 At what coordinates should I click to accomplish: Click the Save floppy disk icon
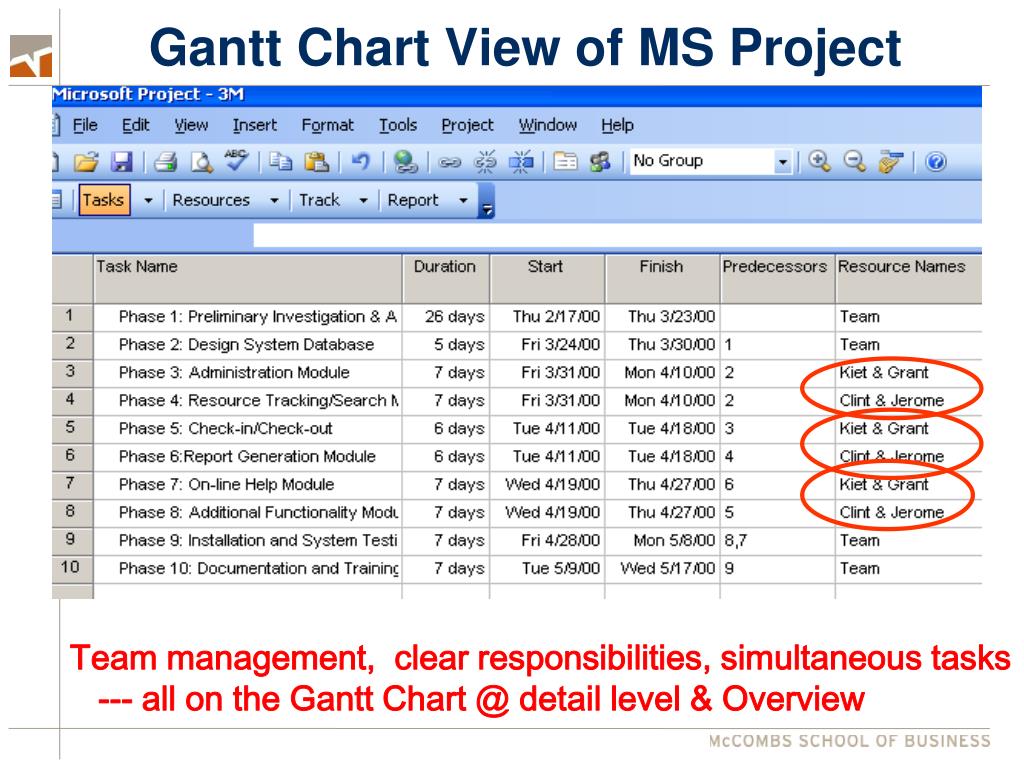tap(121, 161)
